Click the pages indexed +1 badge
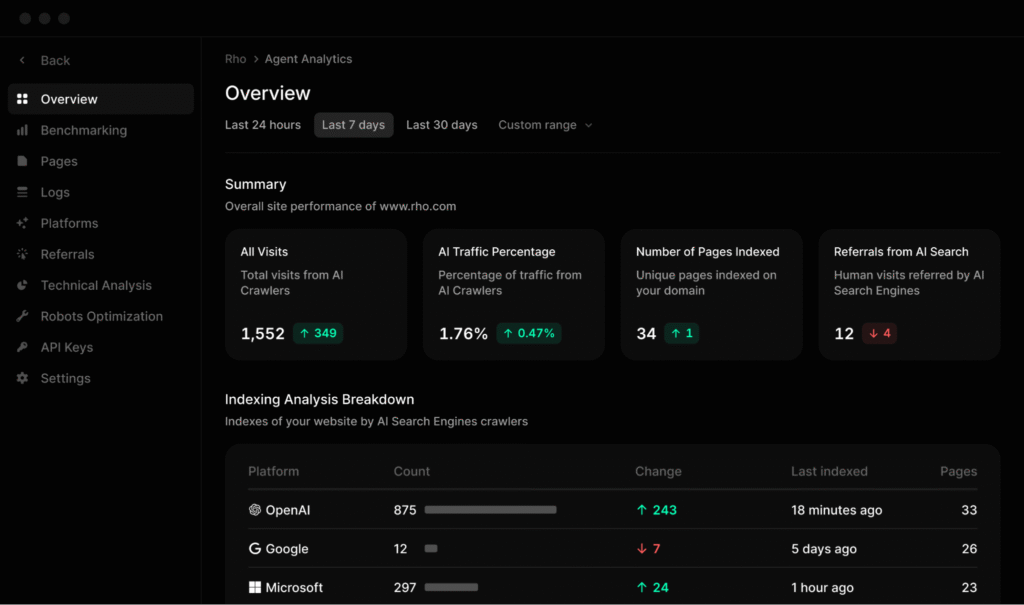Image resolution: width=1024 pixels, height=605 pixels. click(682, 333)
